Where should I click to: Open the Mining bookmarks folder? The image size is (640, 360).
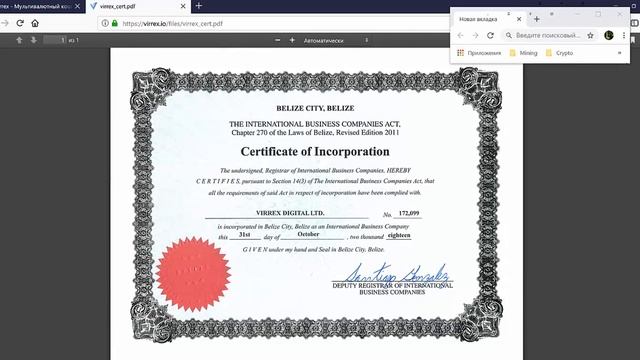(524, 53)
